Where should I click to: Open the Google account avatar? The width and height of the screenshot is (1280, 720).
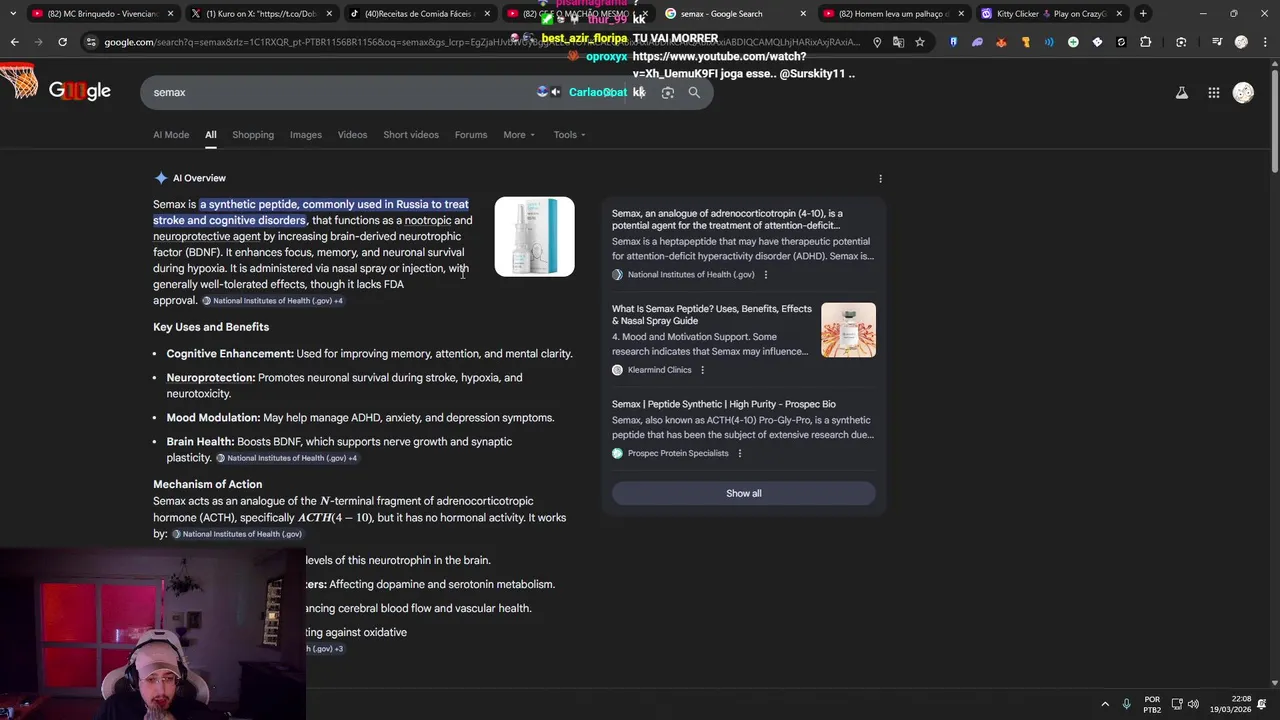[1243, 92]
